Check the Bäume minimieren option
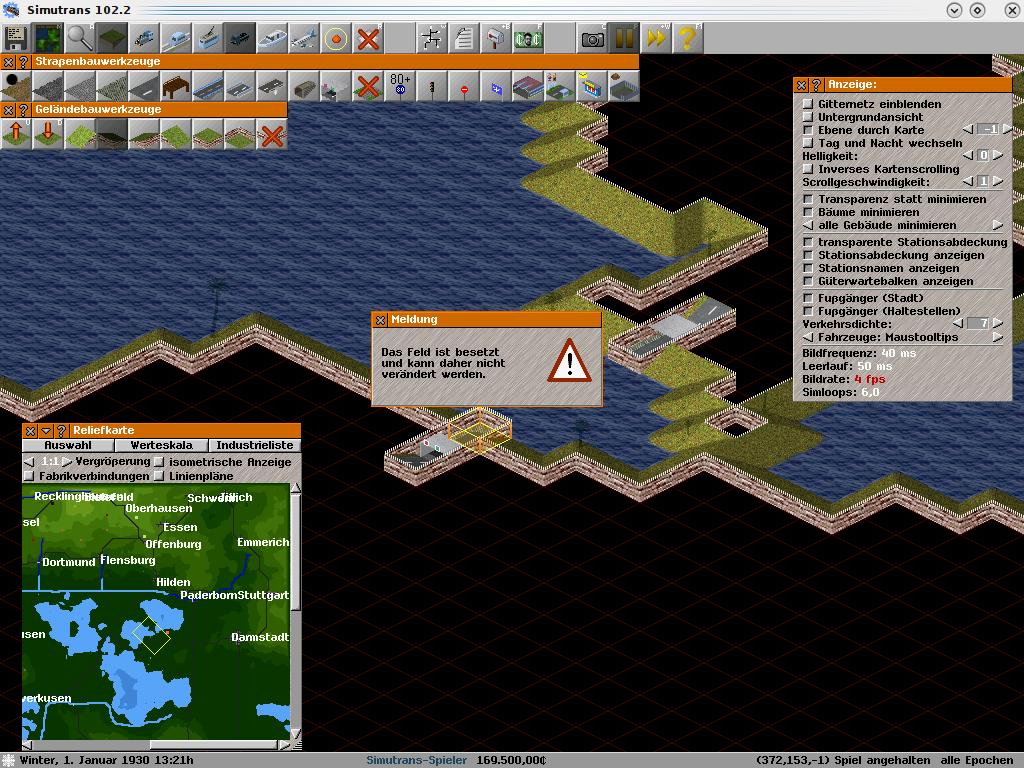1024x768 pixels. tap(809, 212)
